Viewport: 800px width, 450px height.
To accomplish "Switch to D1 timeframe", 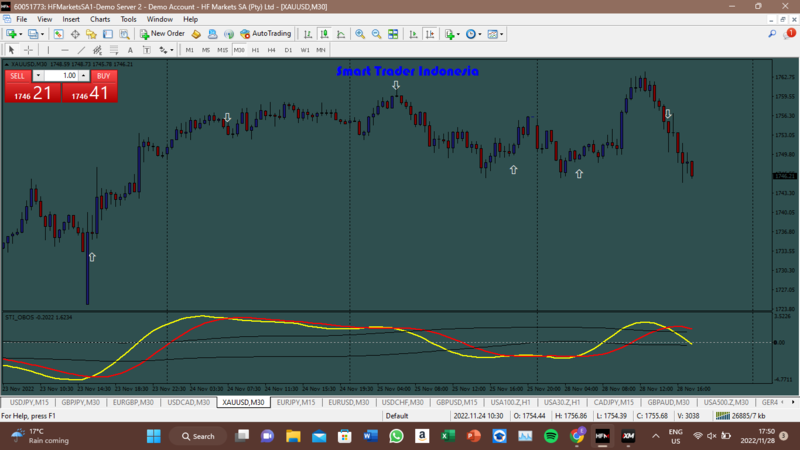I will click(x=288, y=50).
